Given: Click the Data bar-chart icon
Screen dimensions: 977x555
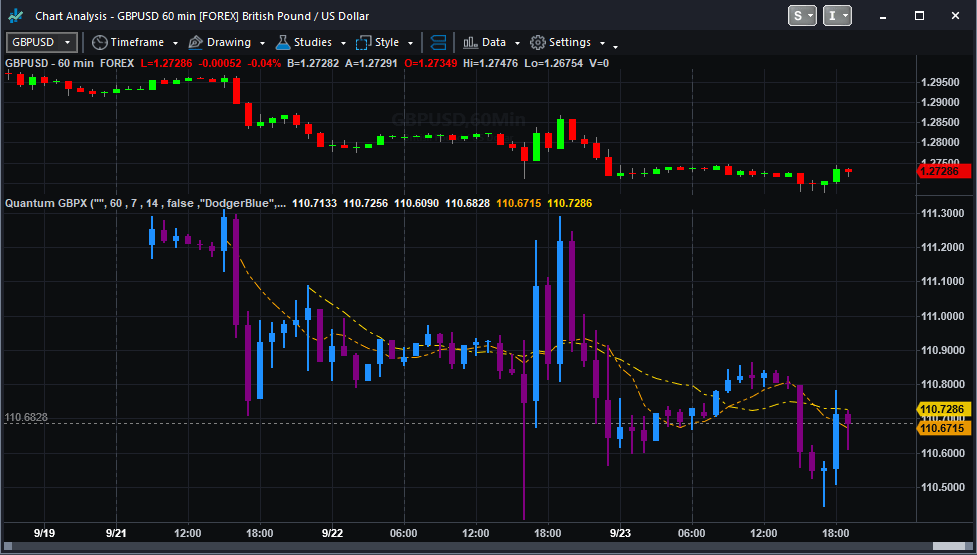Looking at the screenshot, I should click(469, 42).
